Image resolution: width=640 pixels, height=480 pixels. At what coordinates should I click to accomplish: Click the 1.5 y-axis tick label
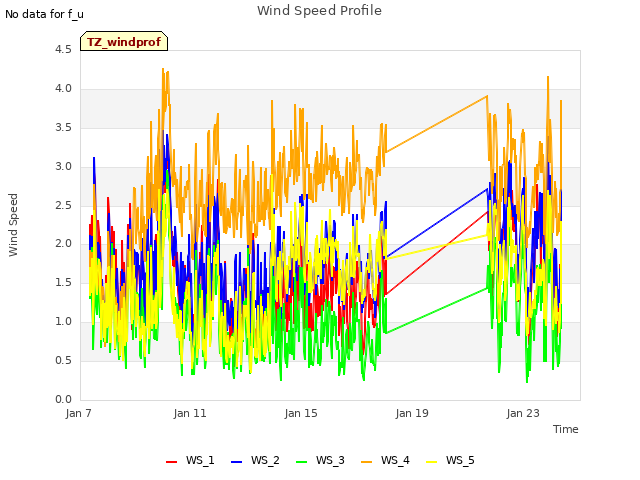tap(63, 282)
